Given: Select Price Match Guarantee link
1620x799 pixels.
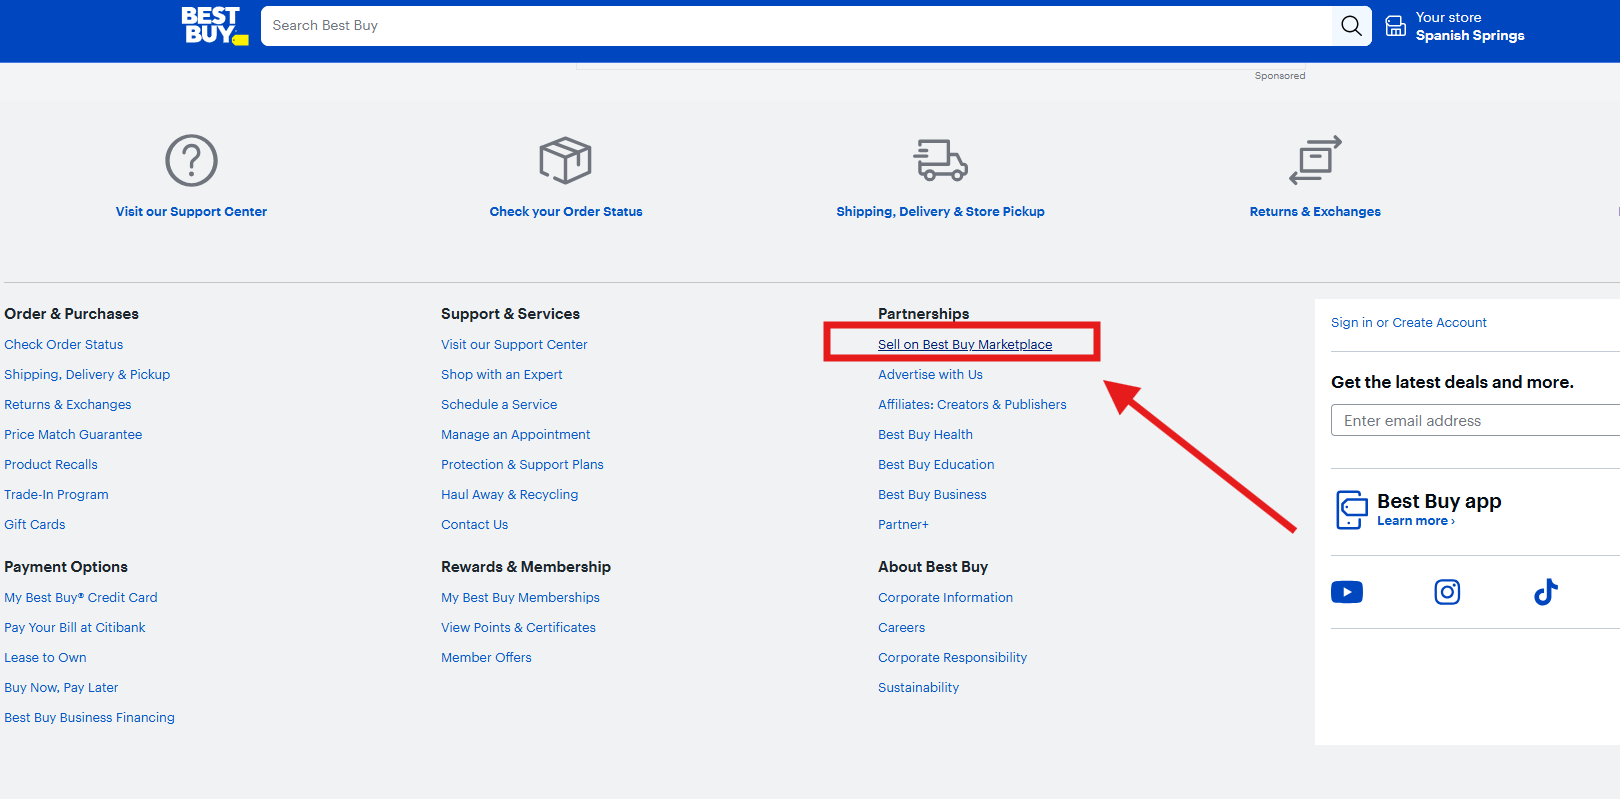Looking at the screenshot, I should (x=73, y=434).
